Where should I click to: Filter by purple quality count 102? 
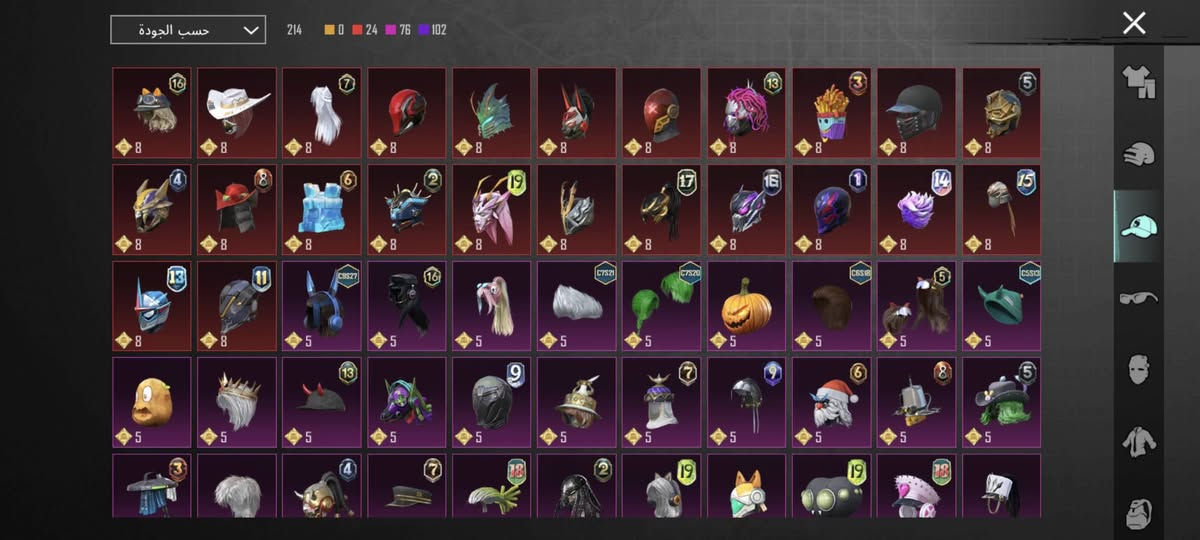pyautogui.click(x=430, y=30)
